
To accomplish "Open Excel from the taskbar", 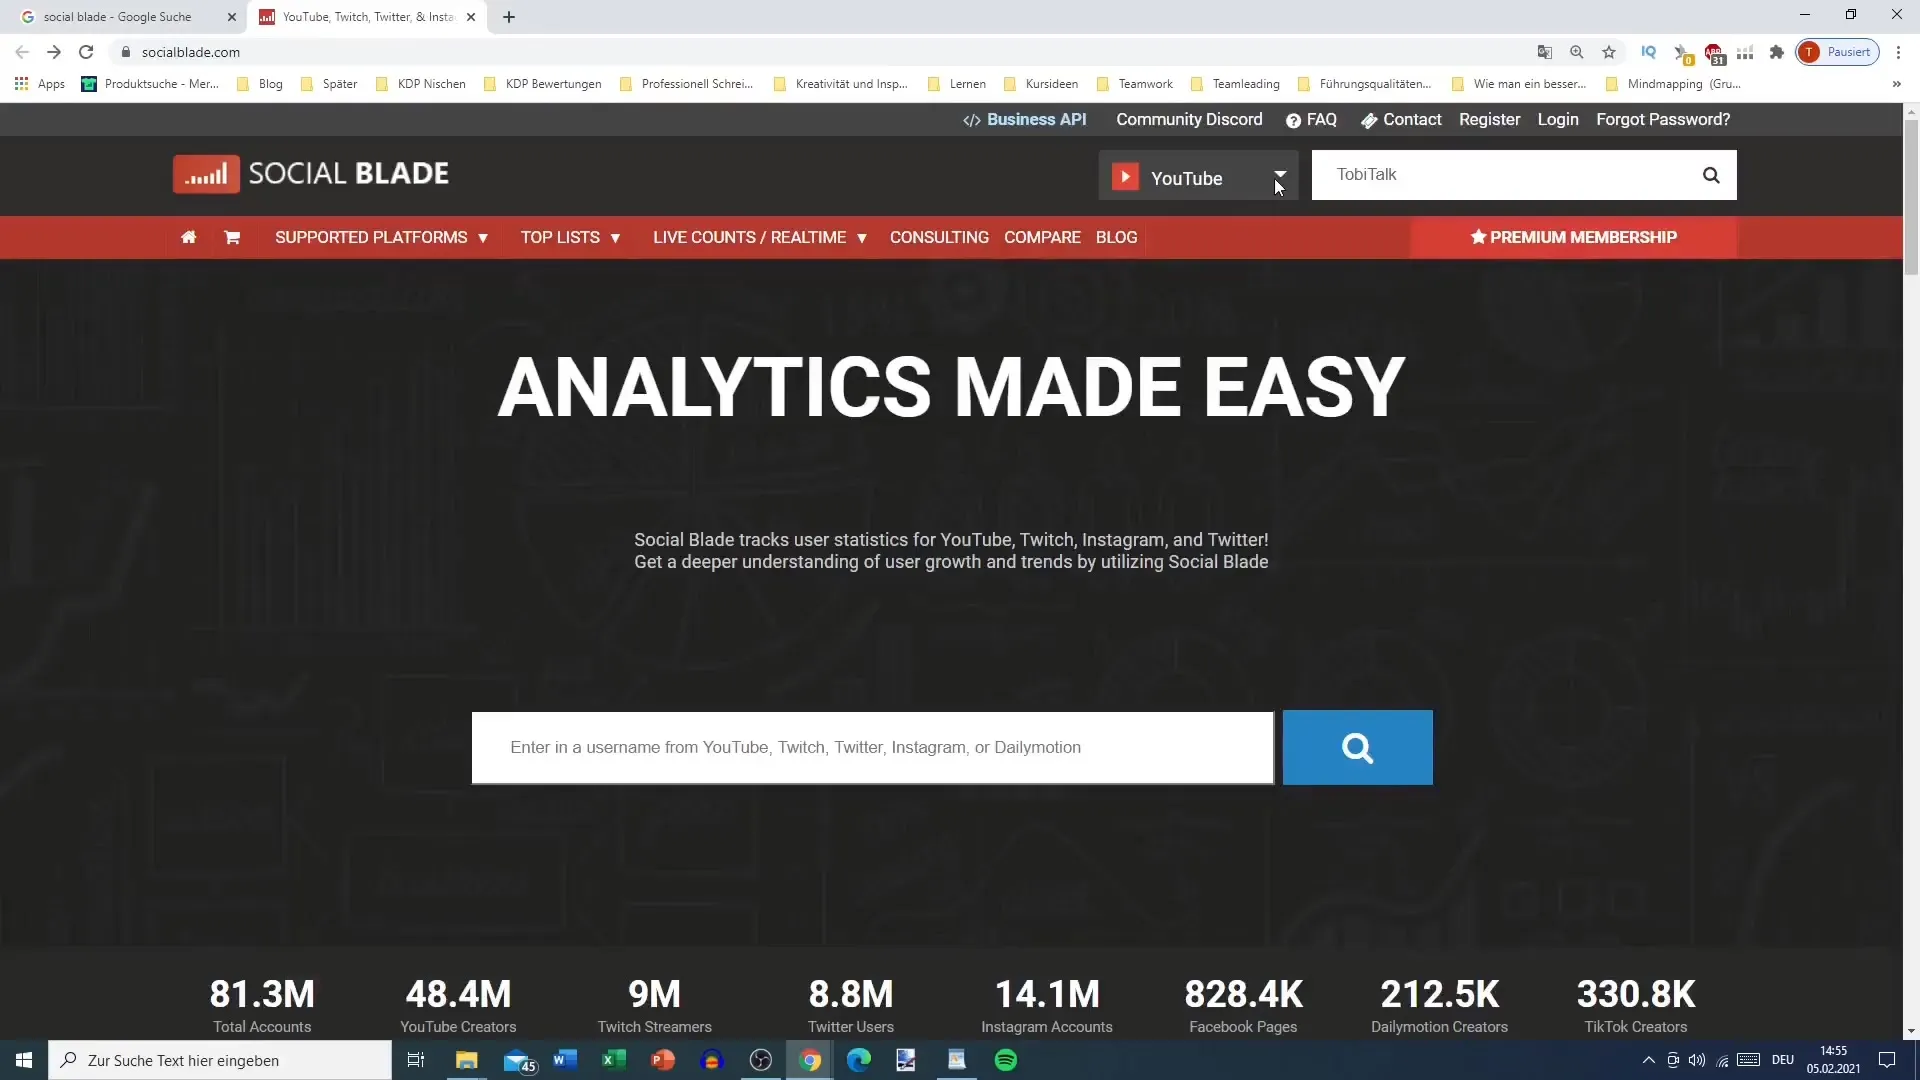I will tap(614, 1060).
